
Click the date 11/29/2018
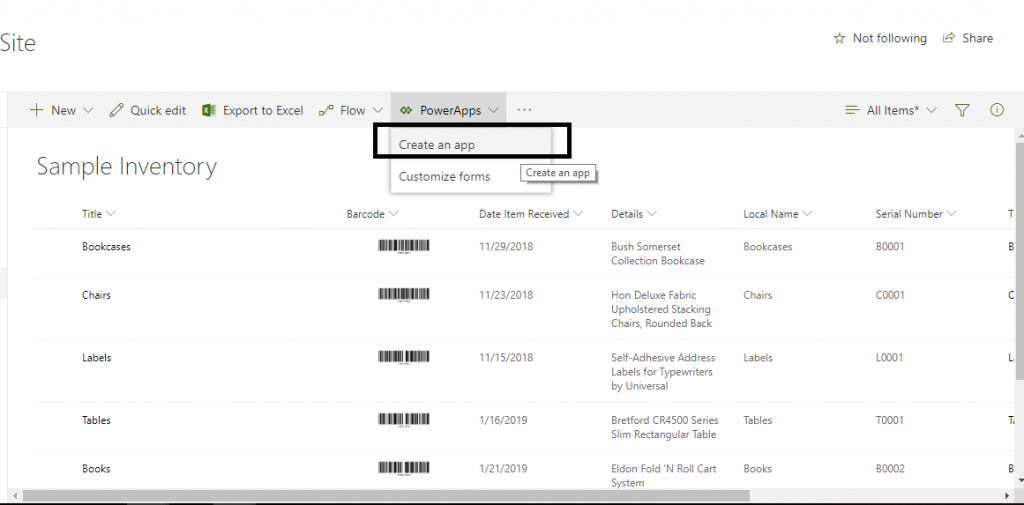(x=506, y=246)
